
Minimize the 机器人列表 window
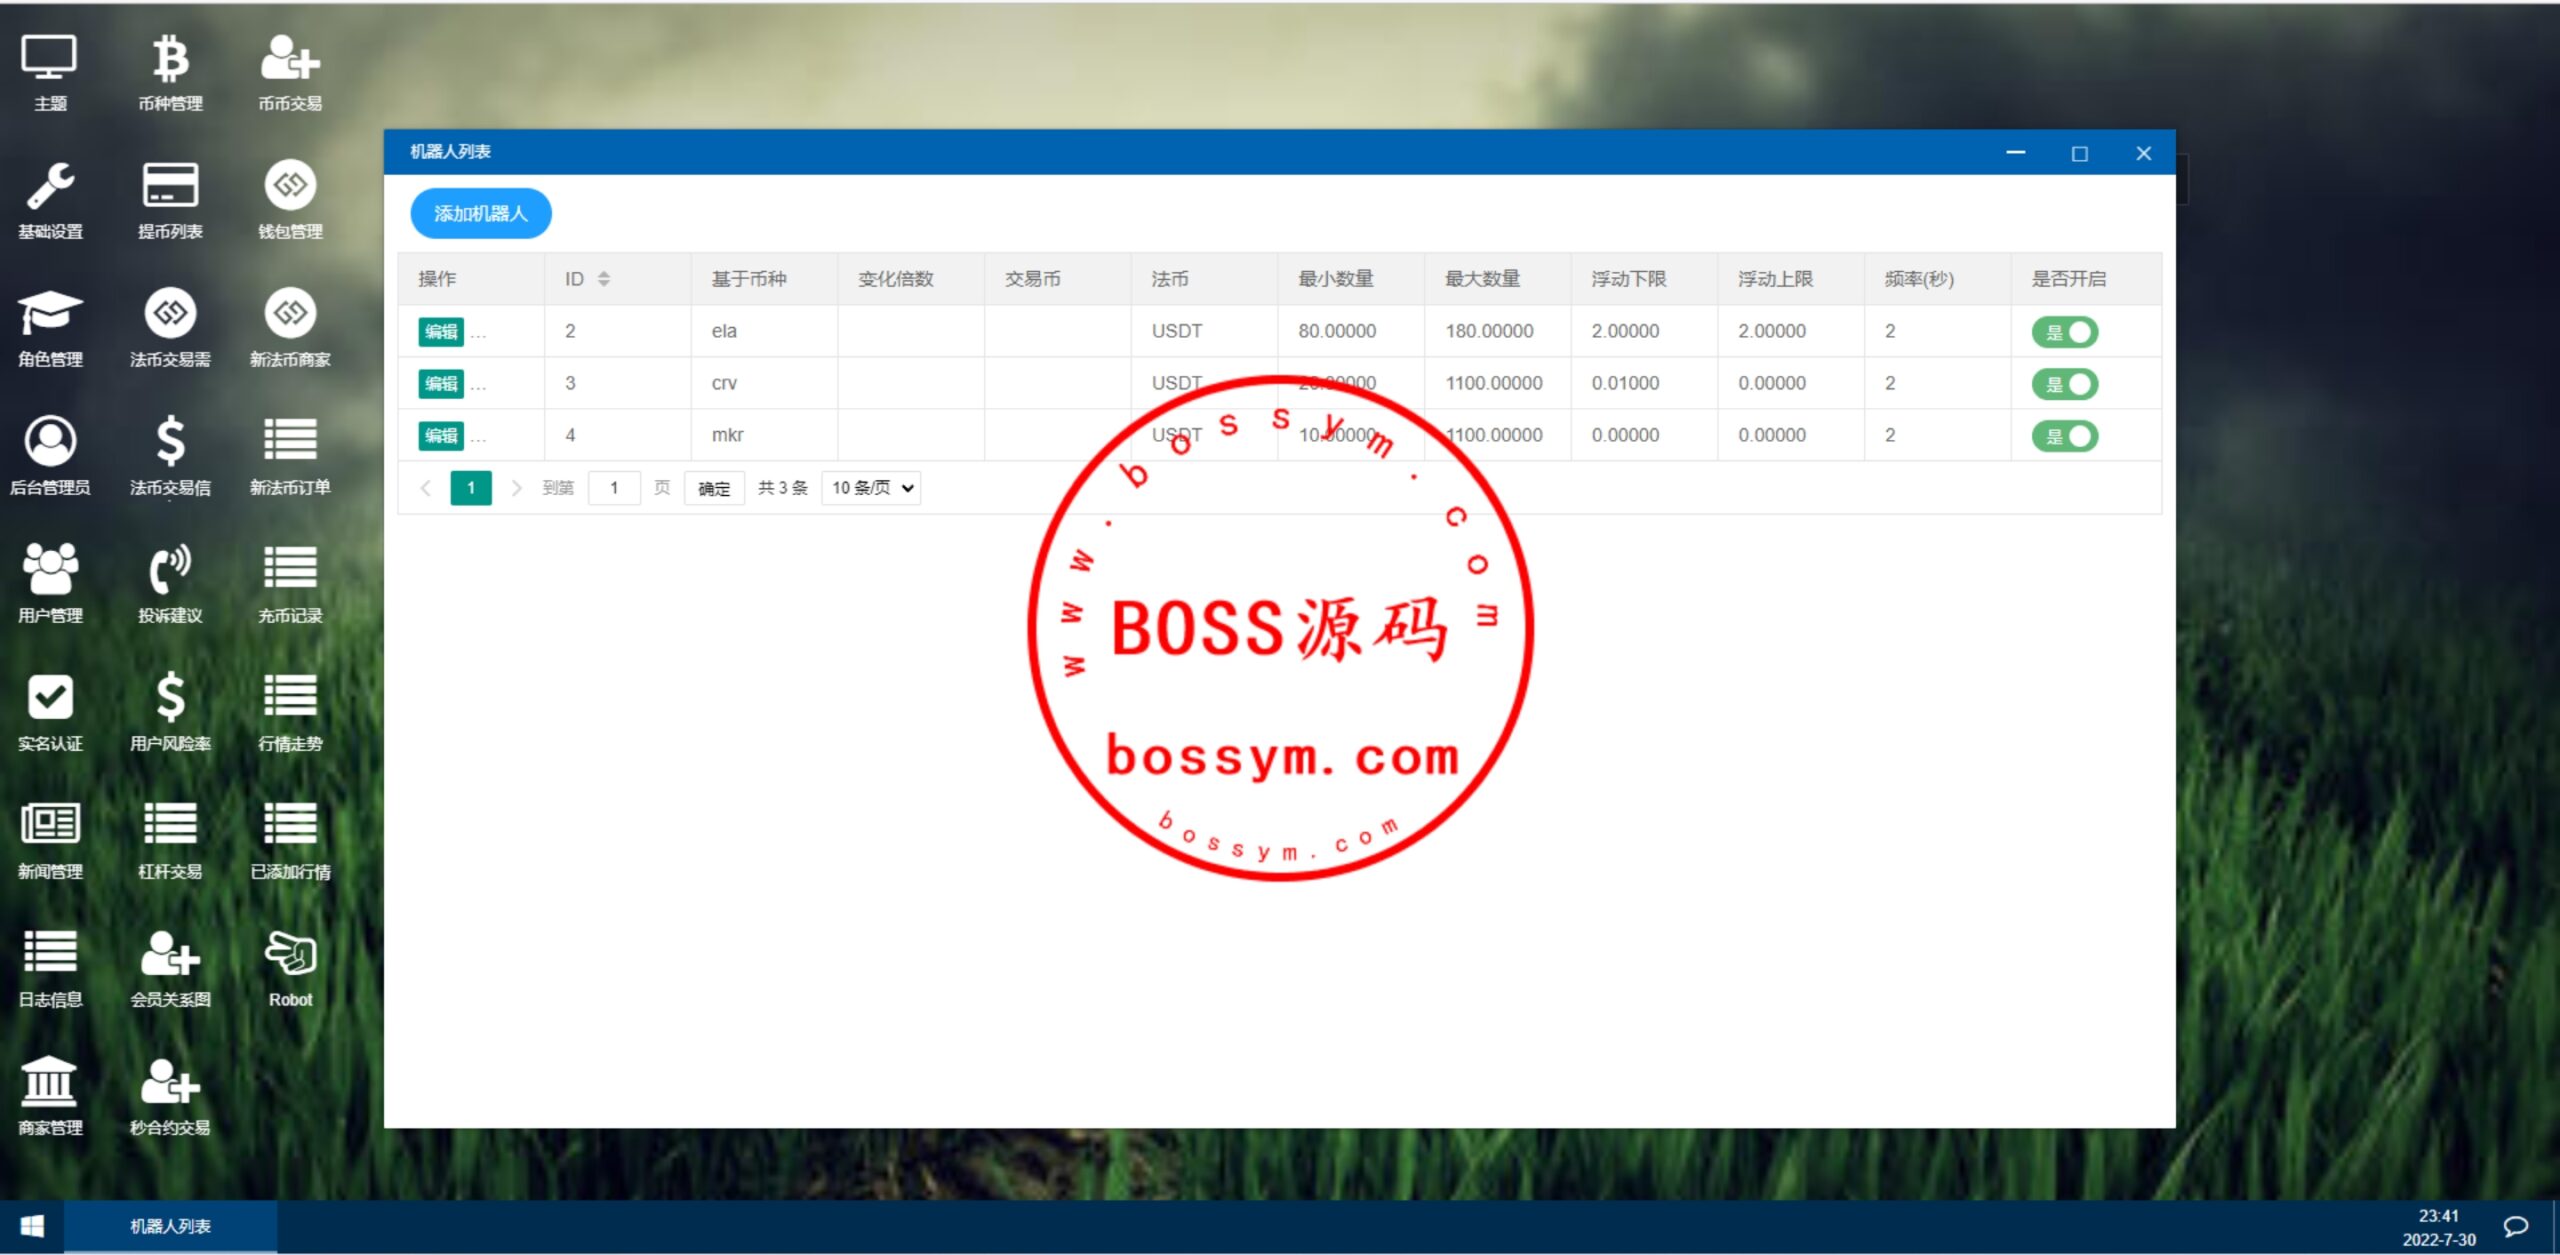pyautogui.click(x=2016, y=153)
